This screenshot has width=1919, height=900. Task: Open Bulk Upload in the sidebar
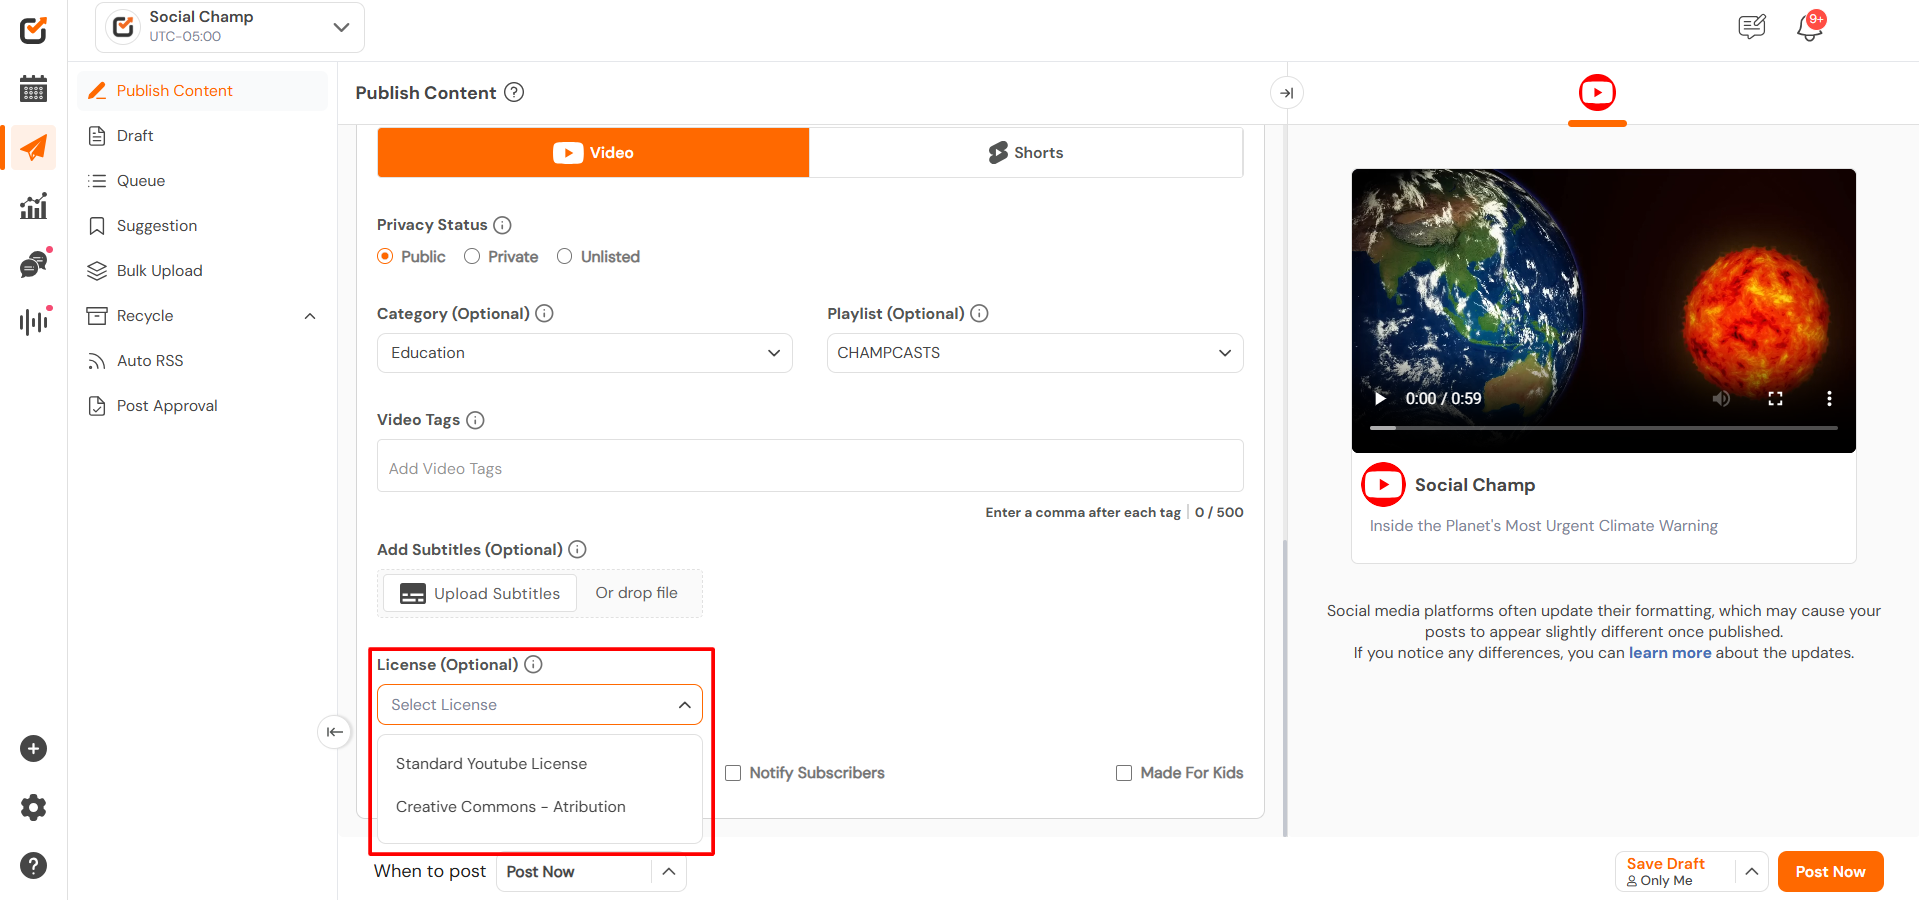[159, 271]
